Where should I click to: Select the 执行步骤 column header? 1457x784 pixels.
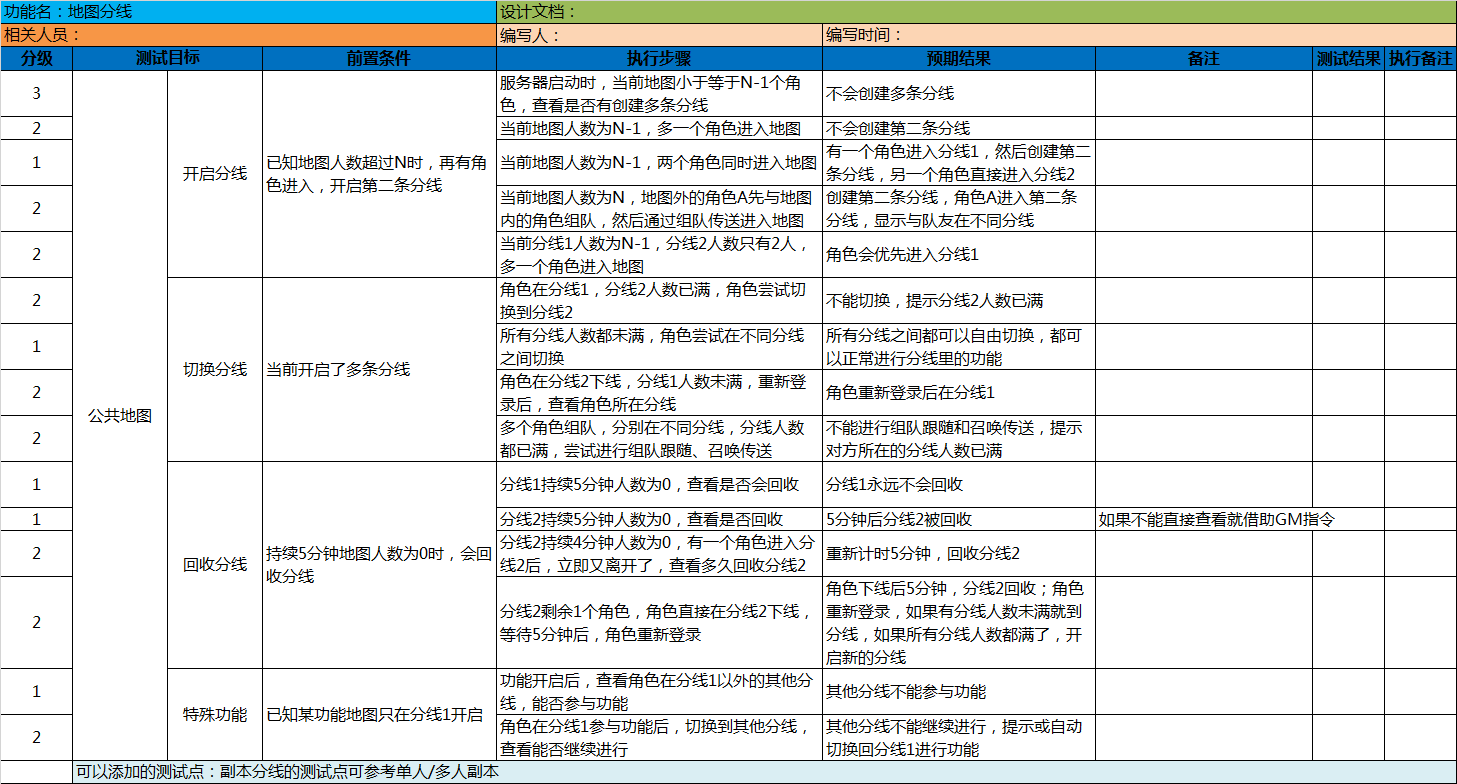coord(659,58)
